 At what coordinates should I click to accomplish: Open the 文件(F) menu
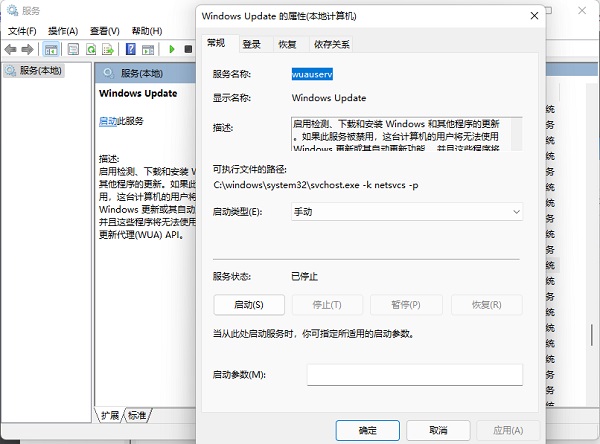click(x=22, y=31)
